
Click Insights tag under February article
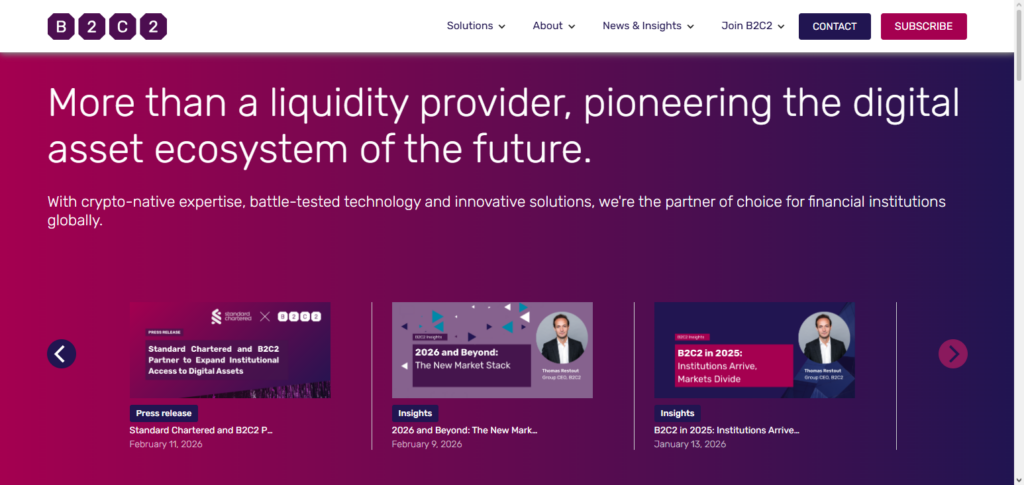click(415, 413)
